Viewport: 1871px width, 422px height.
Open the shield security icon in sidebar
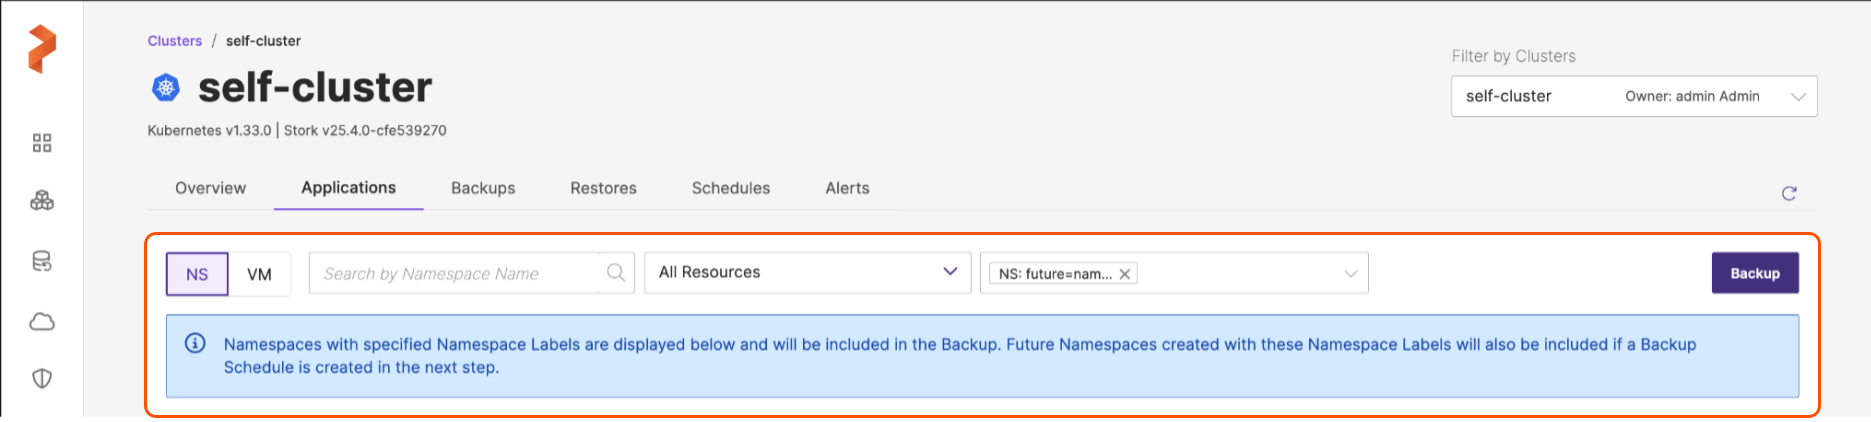(42, 378)
